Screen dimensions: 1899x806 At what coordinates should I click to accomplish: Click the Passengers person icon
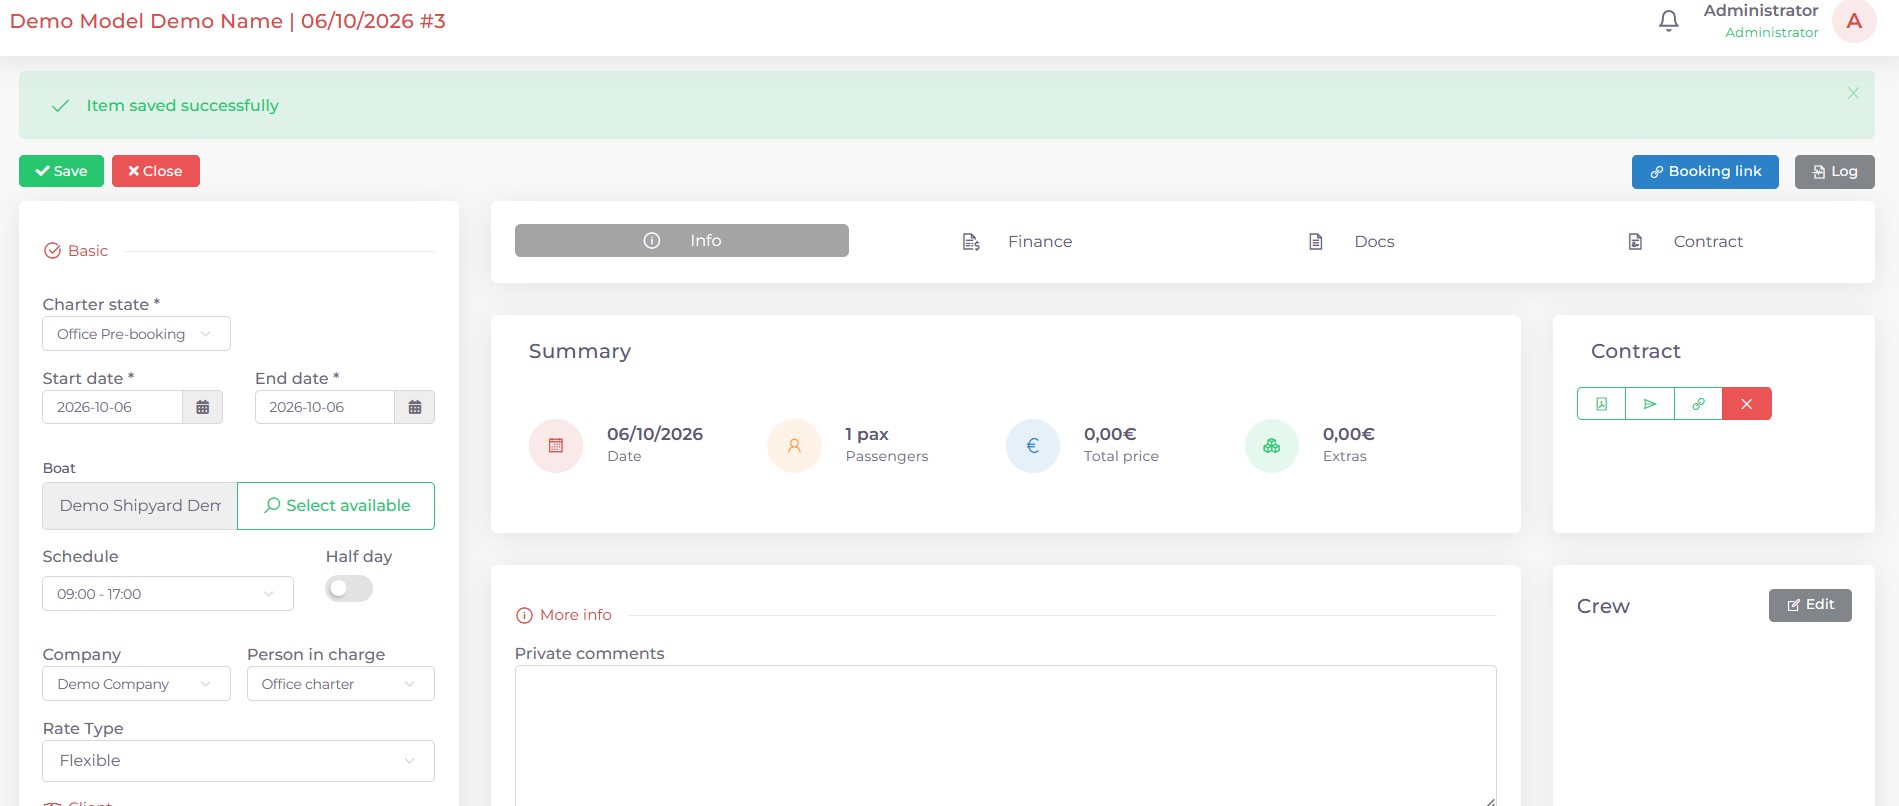click(x=794, y=446)
